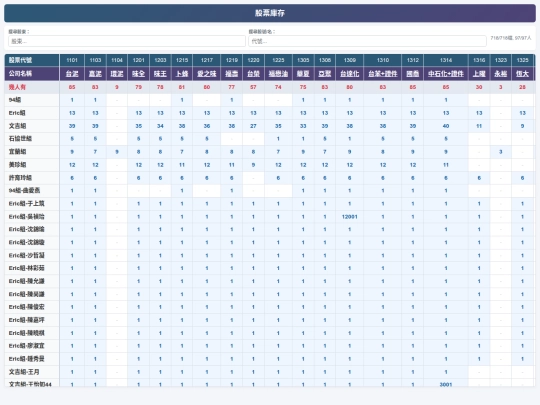Click the value 27 in 文吉組 row
This screenshot has width=540, height=405.
[x=253, y=126]
